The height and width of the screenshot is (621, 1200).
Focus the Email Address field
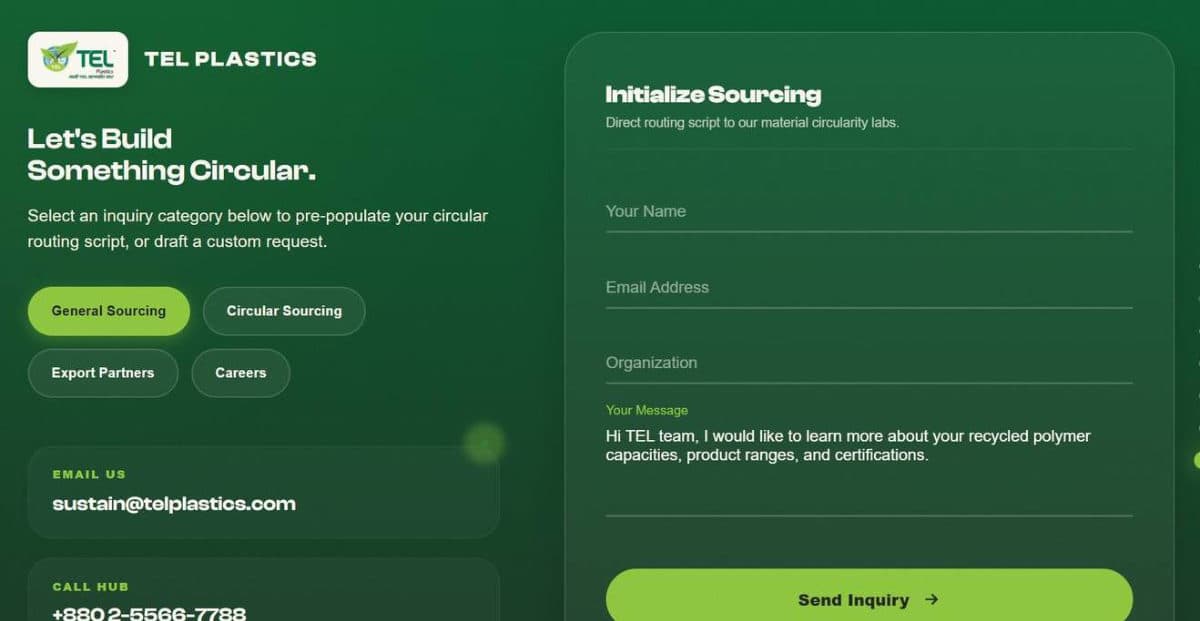pyautogui.click(x=869, y=288)
